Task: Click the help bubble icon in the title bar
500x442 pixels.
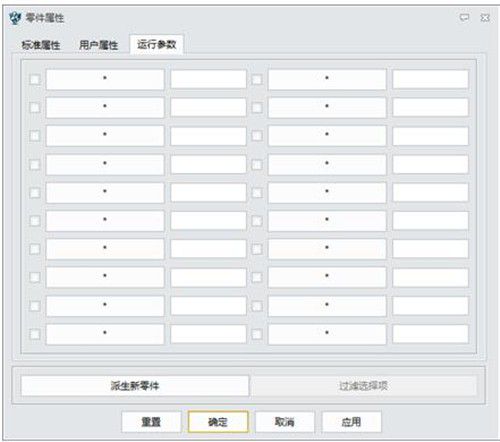Action: (464, 18)
